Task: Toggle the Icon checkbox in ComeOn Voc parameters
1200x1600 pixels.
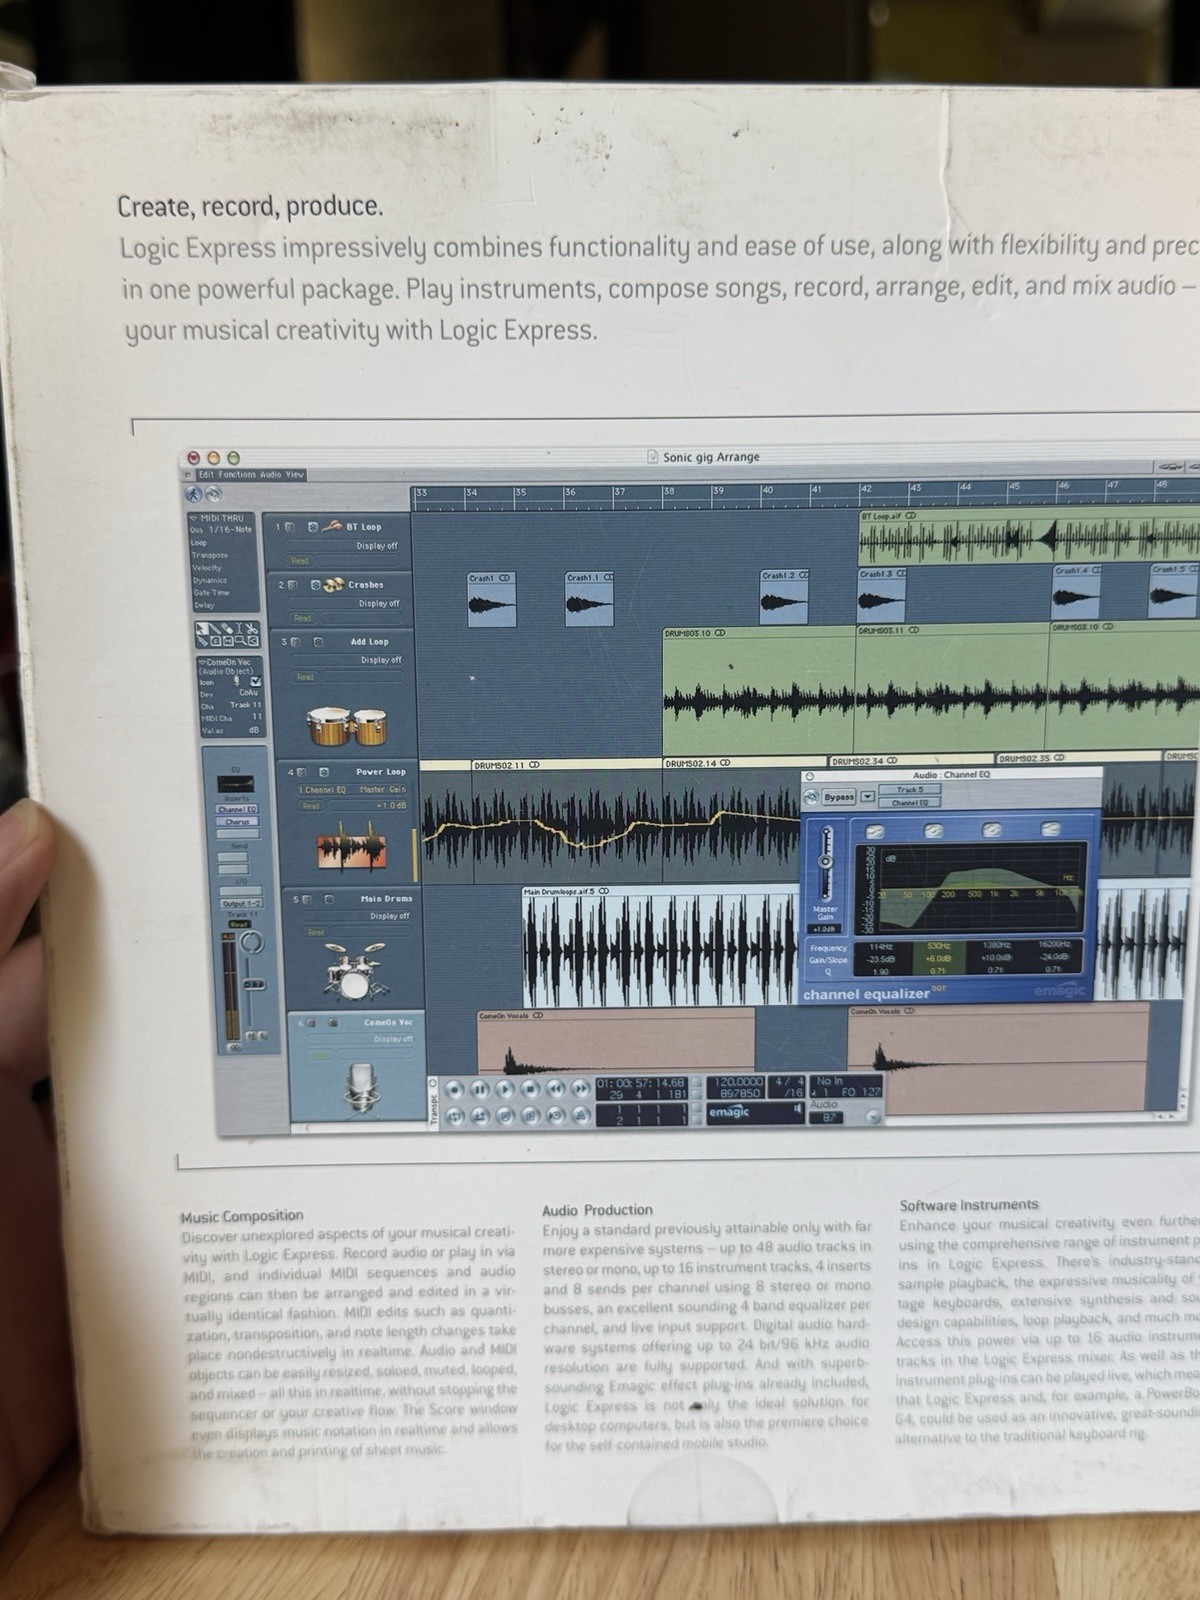Action: (x=255, y=681)
